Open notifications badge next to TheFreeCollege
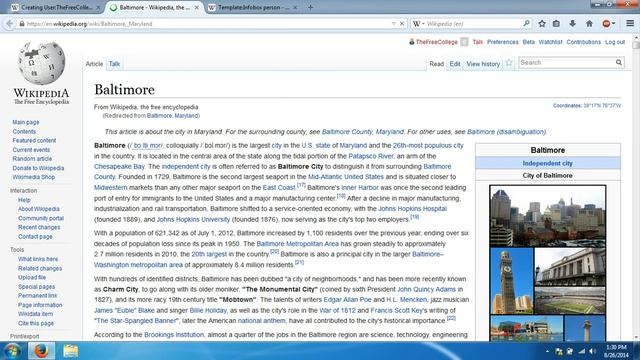Viewport: 640px width, 360px height. click(x=464, y=42)
